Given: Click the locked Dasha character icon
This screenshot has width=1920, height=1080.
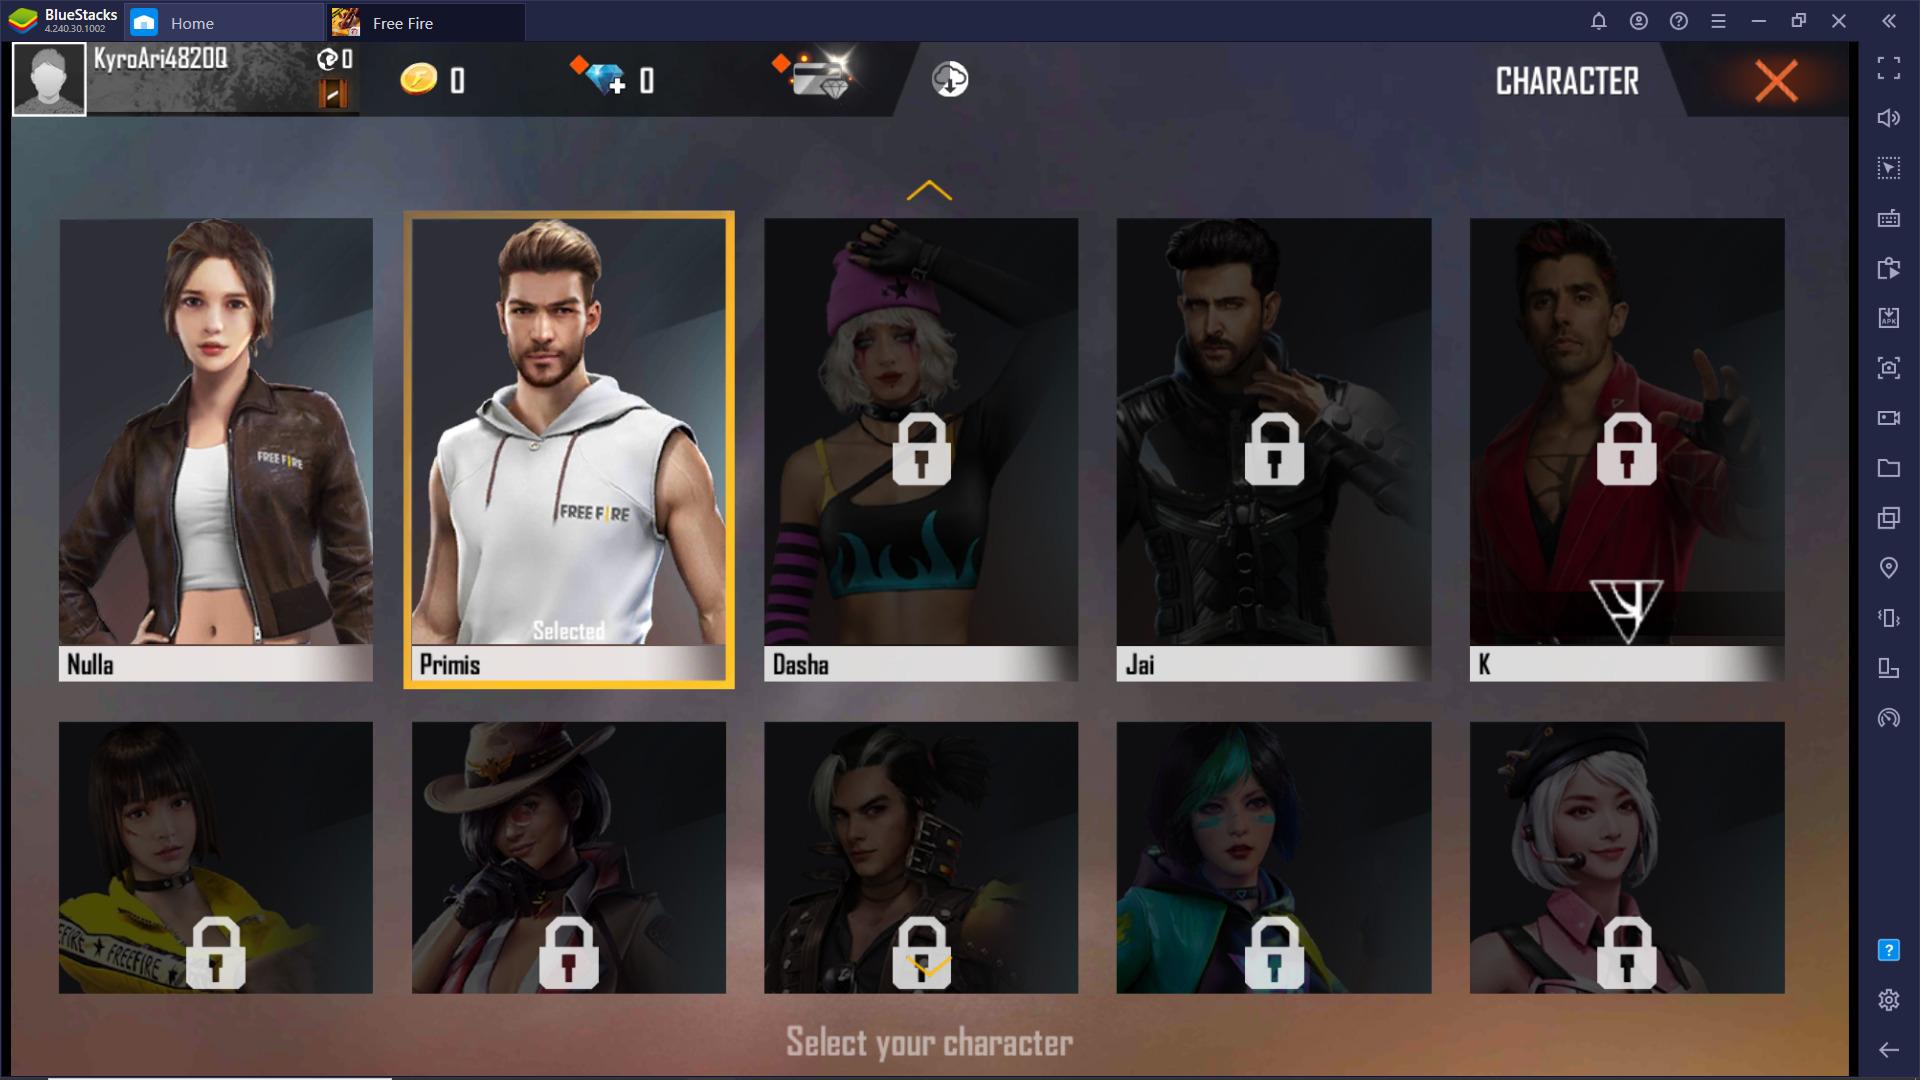Looking at the screenshot, I should coord(919,448).
